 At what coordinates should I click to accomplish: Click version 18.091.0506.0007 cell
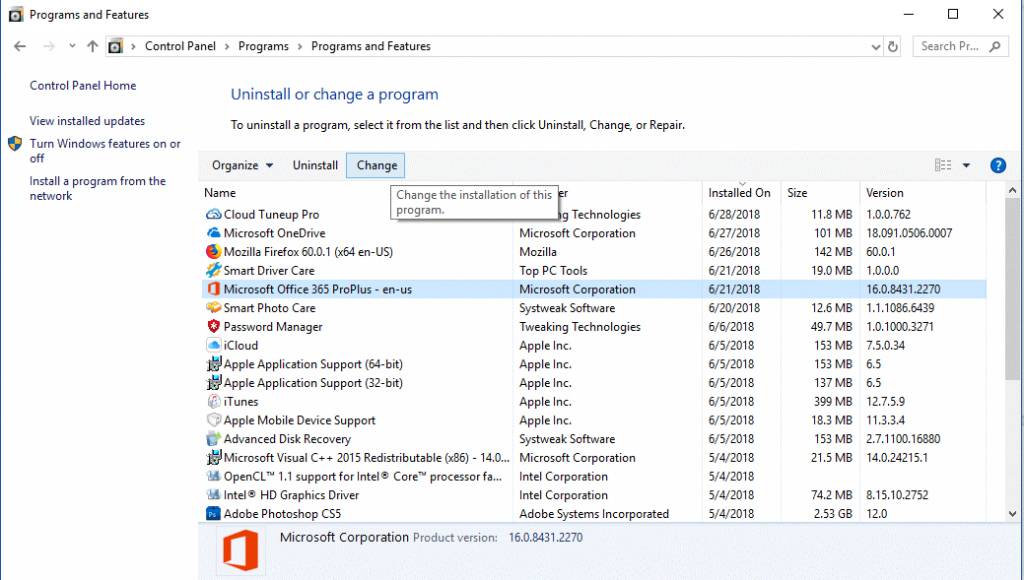click(x=909, y=233)
